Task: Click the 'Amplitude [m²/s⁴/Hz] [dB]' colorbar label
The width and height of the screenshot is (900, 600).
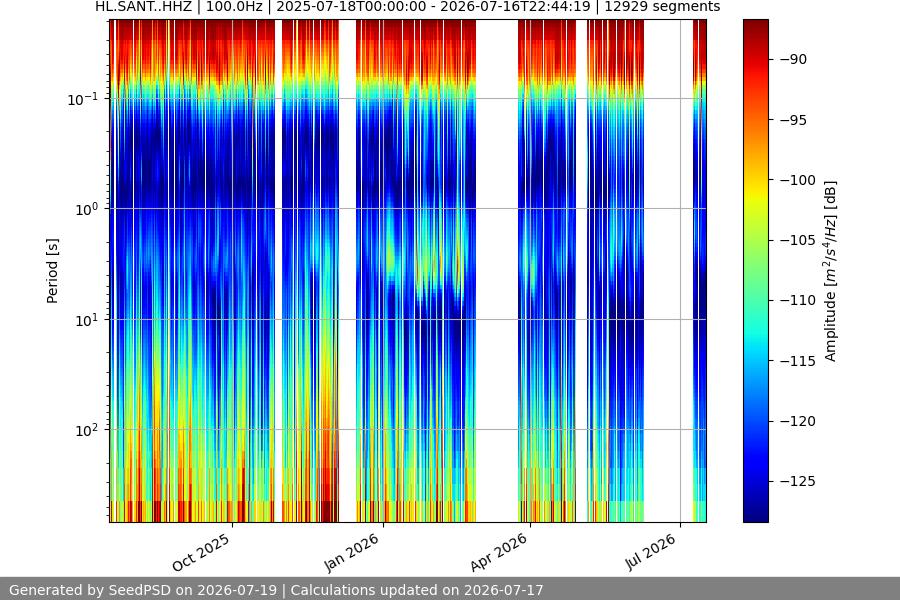Action: pyautogui.click(x=831, y=271)
